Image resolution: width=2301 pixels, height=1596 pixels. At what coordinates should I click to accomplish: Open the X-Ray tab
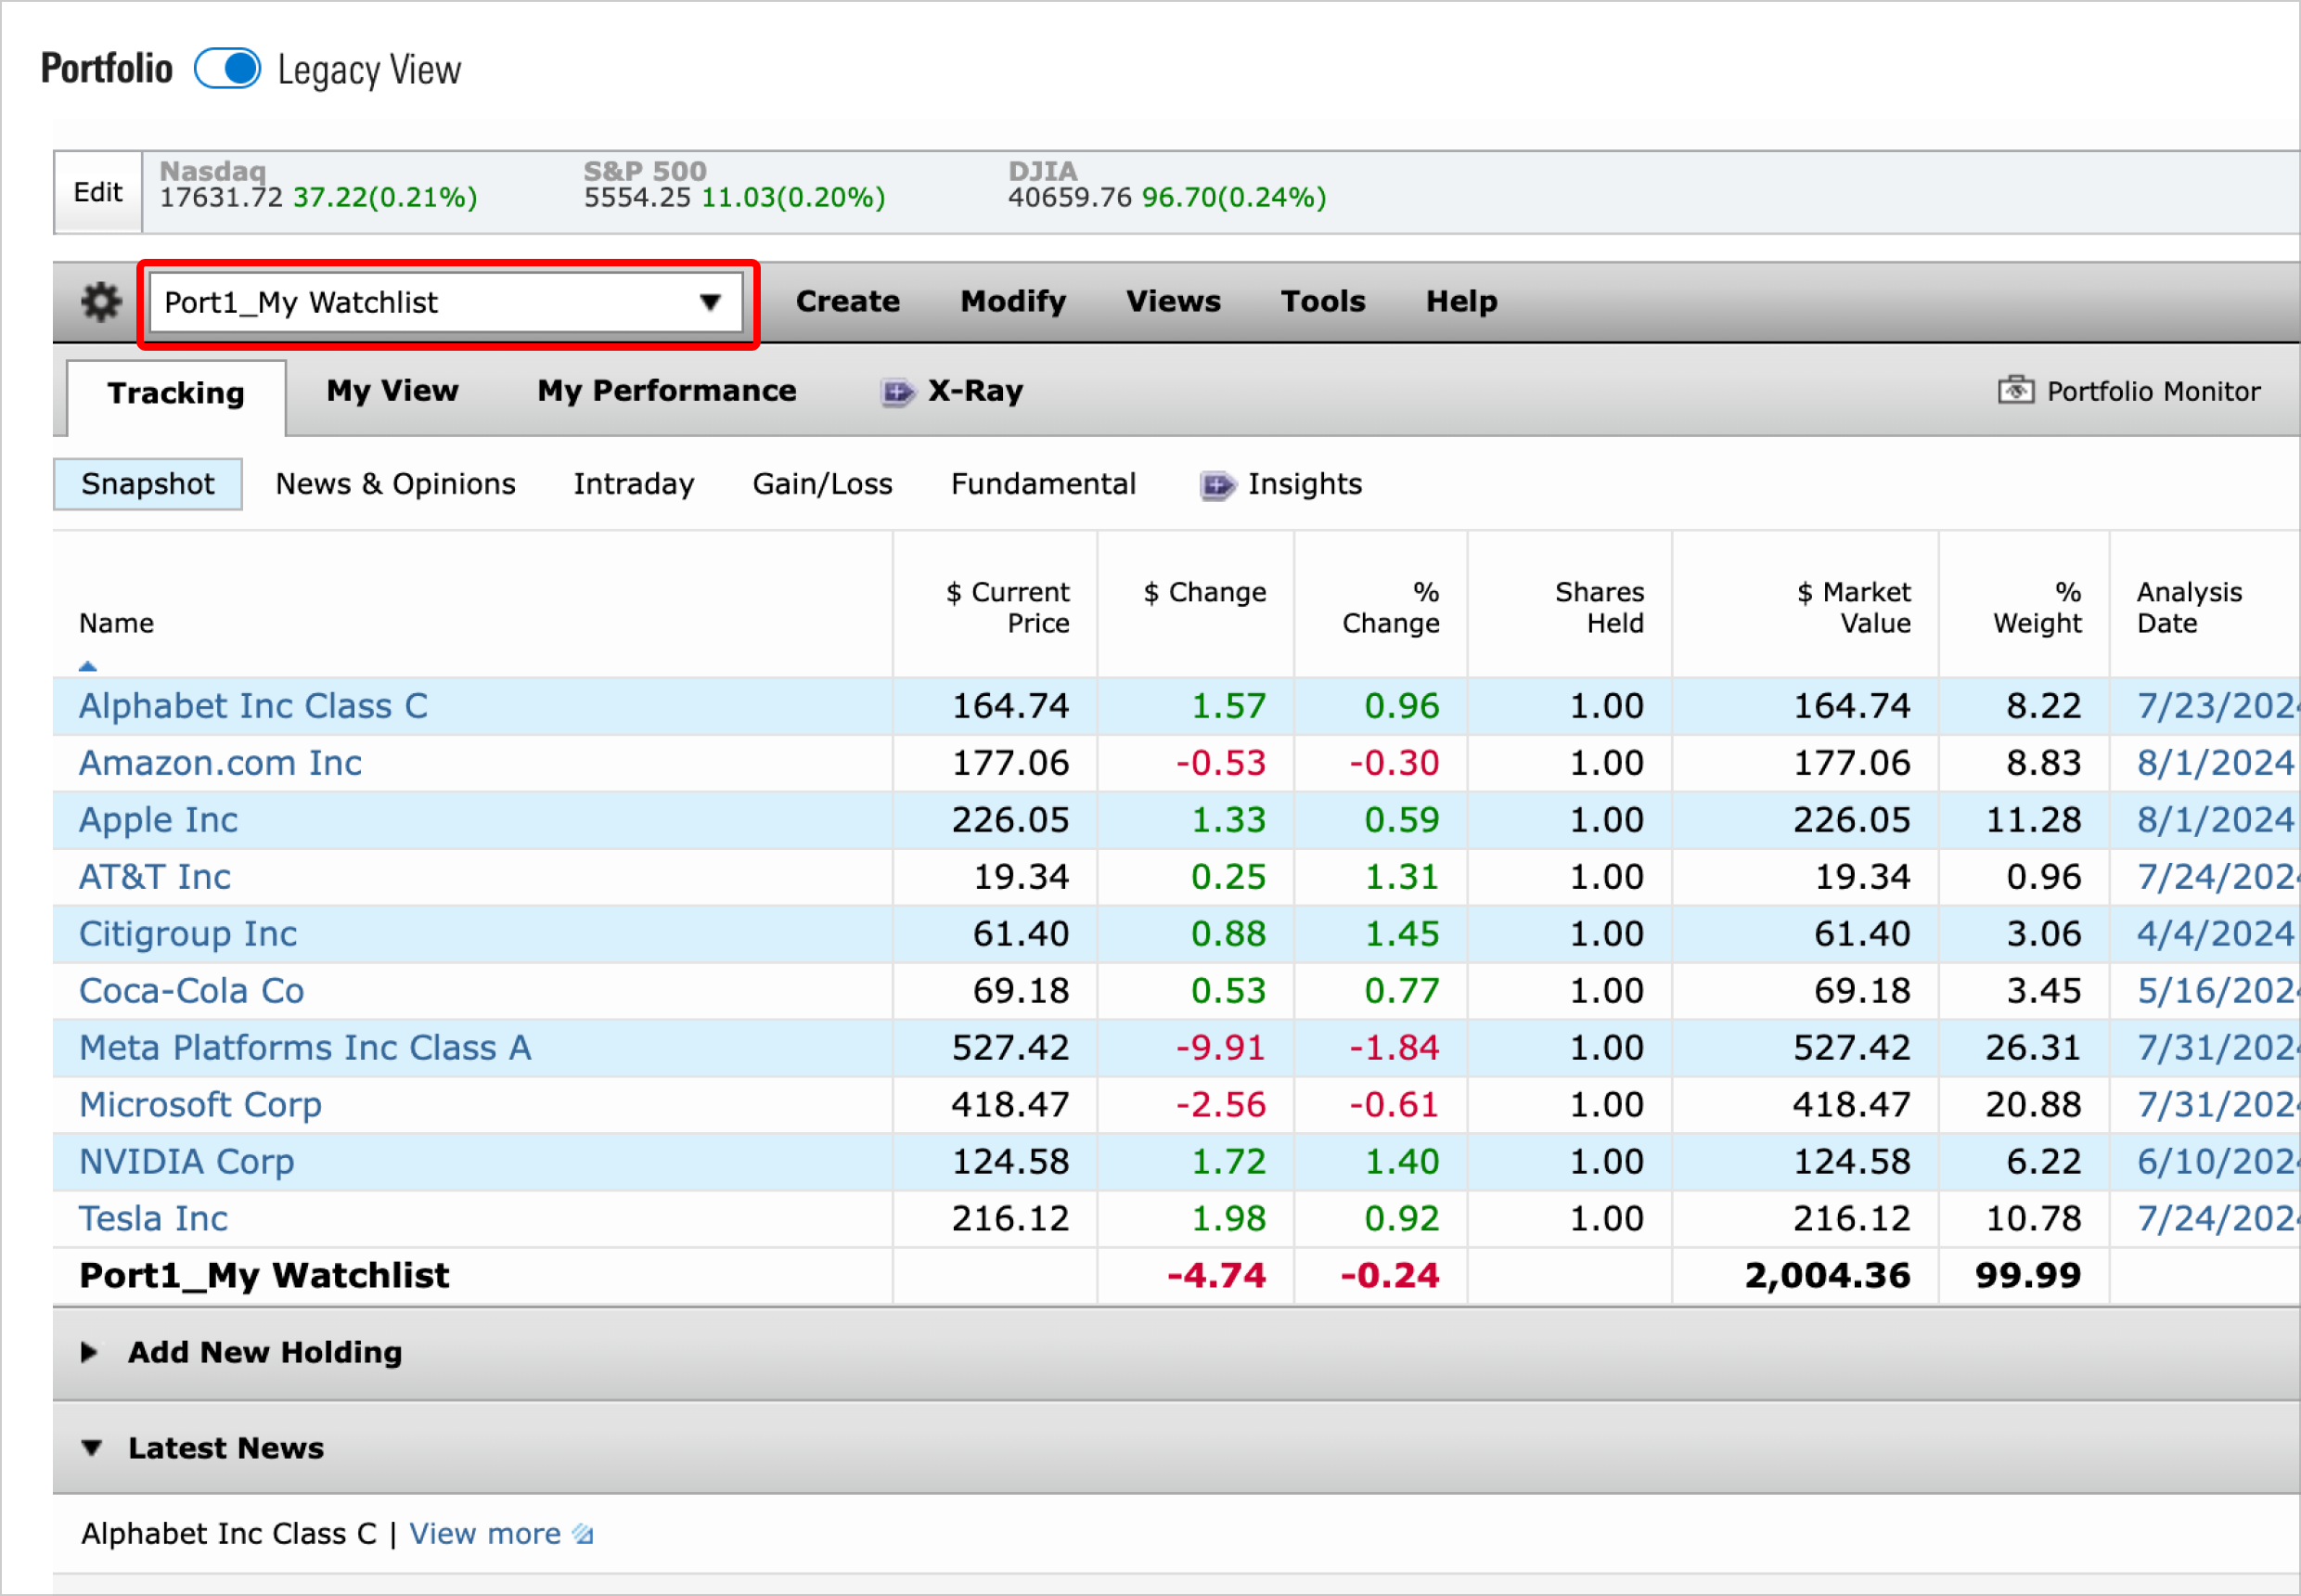(x=975, y=391)
